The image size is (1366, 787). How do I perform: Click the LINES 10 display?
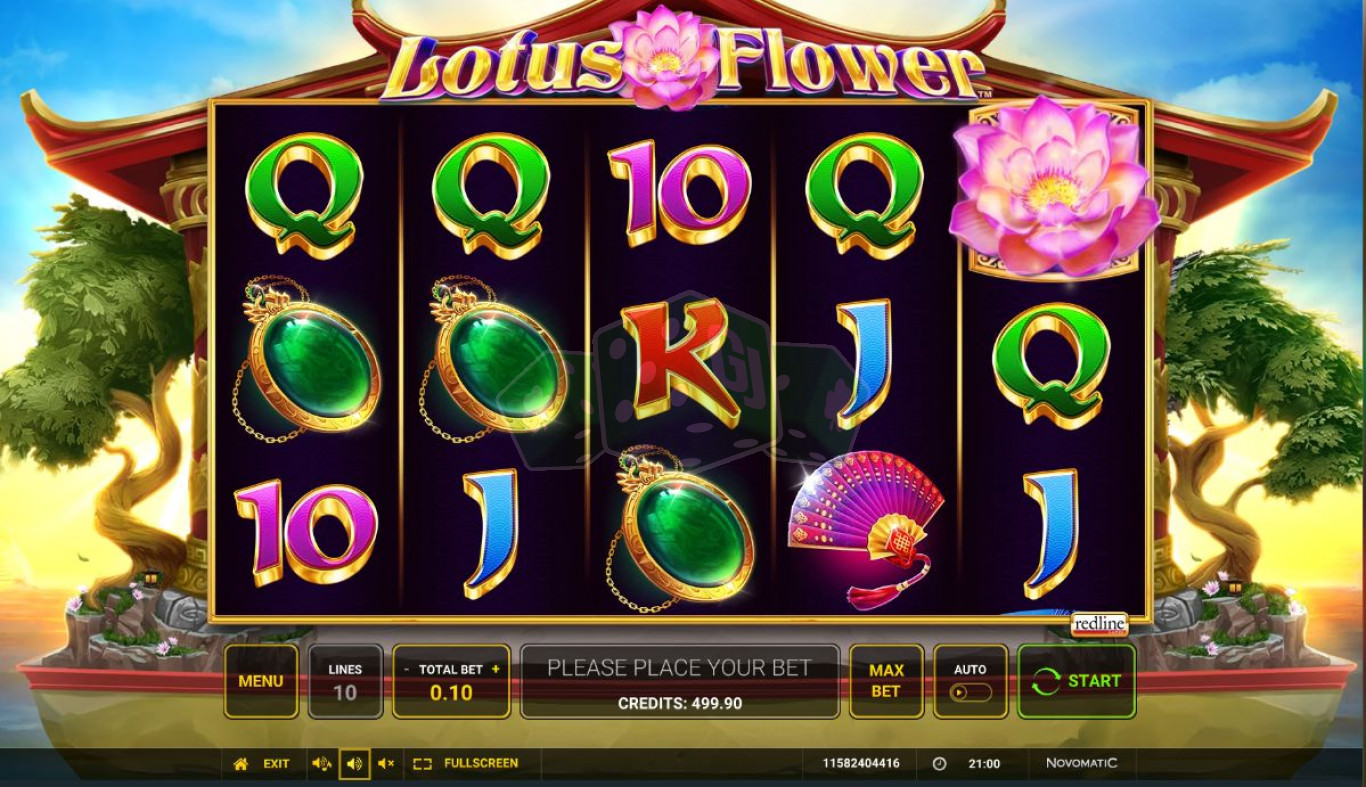point(345,681)
